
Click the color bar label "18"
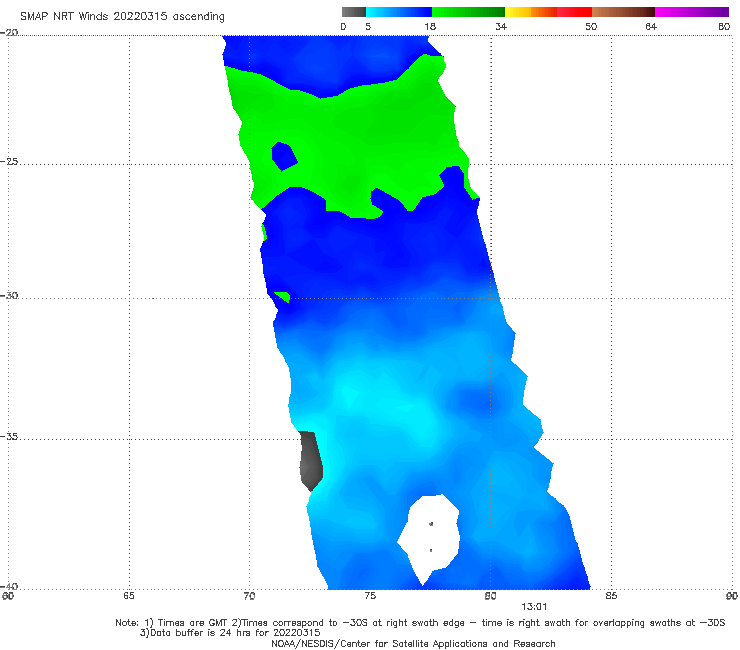[430, 26]
